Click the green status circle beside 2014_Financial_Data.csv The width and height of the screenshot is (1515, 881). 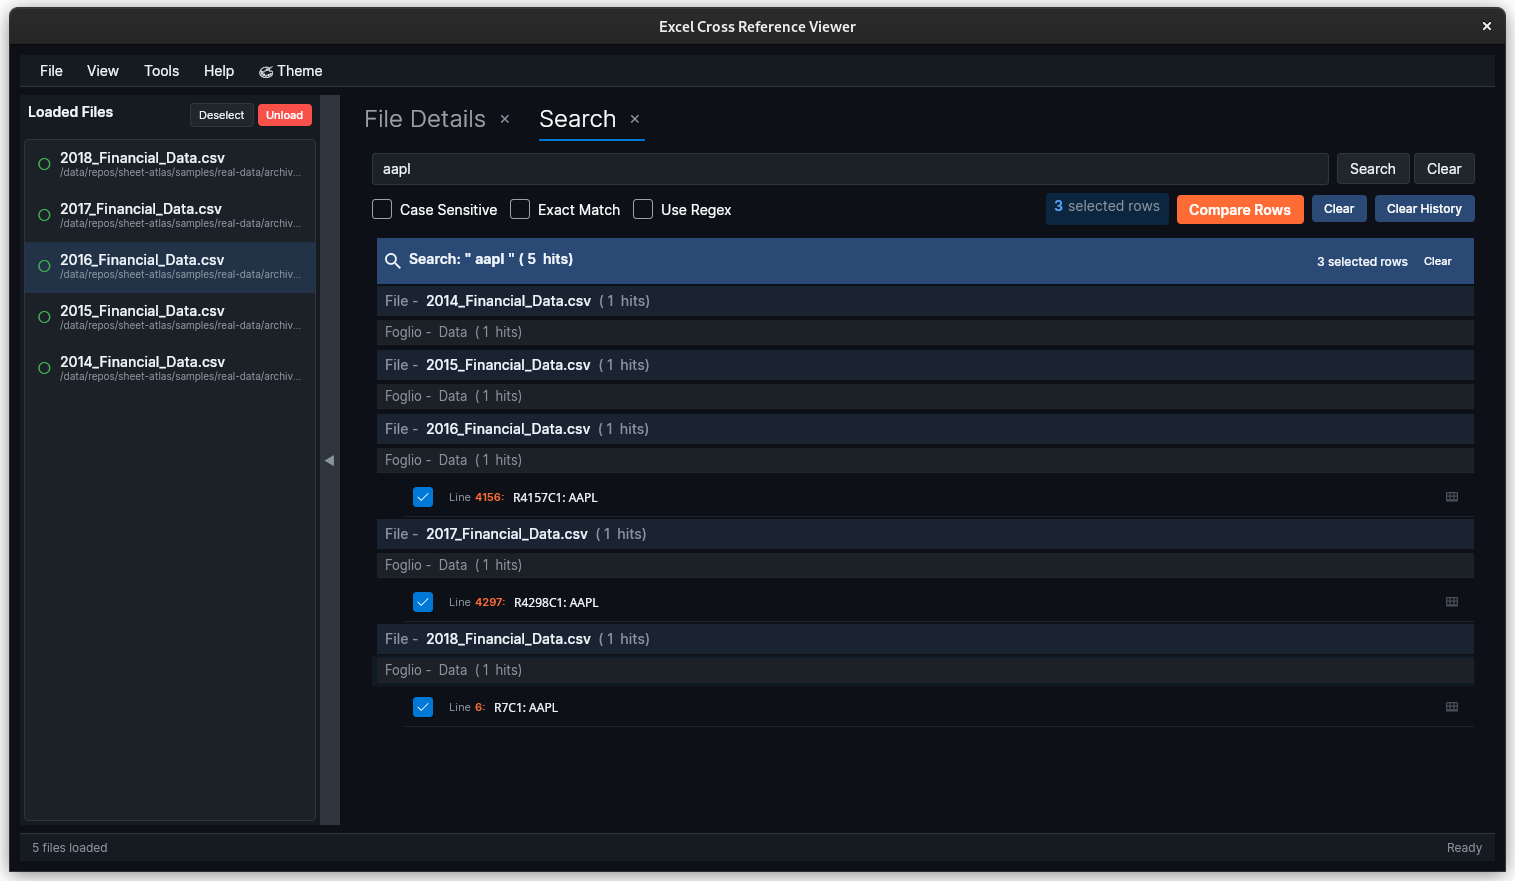tap(43, 367)
